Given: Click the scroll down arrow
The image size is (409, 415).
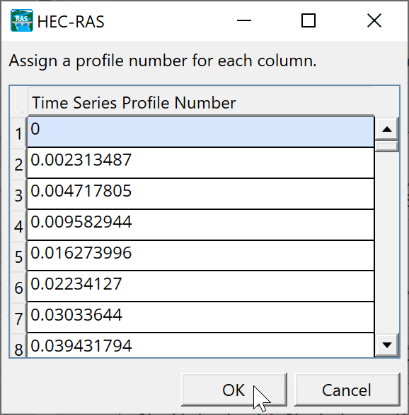Looking at the screenshot, I should [387, 345].
